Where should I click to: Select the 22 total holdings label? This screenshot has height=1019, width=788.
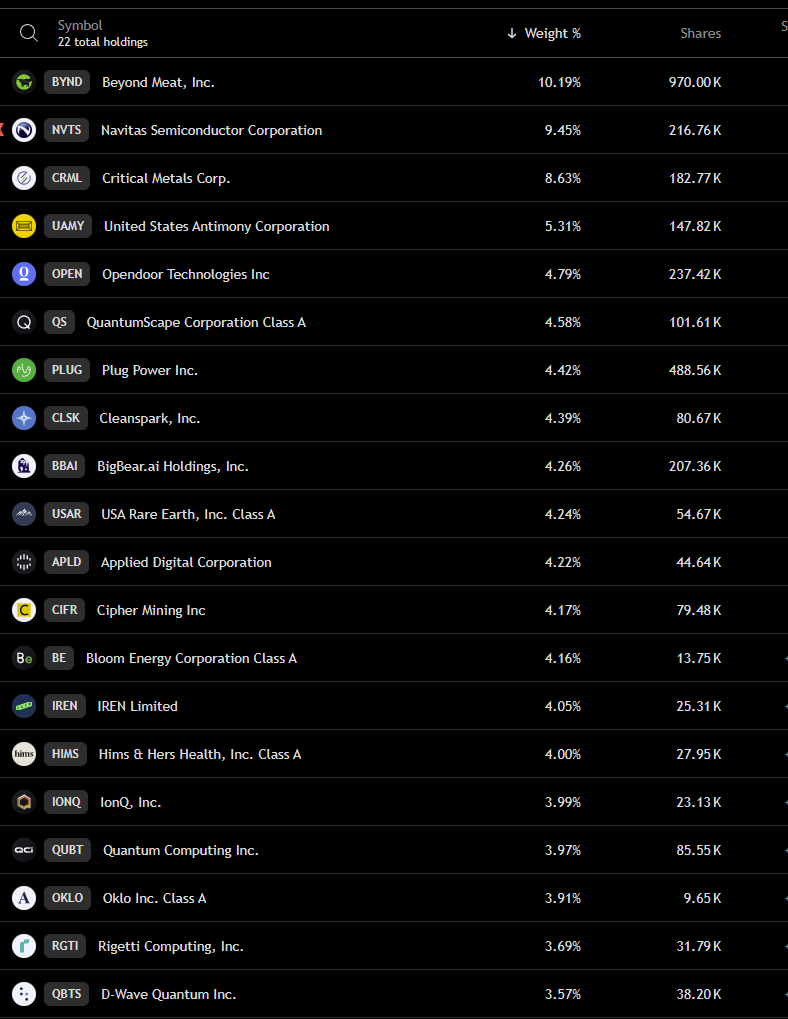[x=103, y=42]
